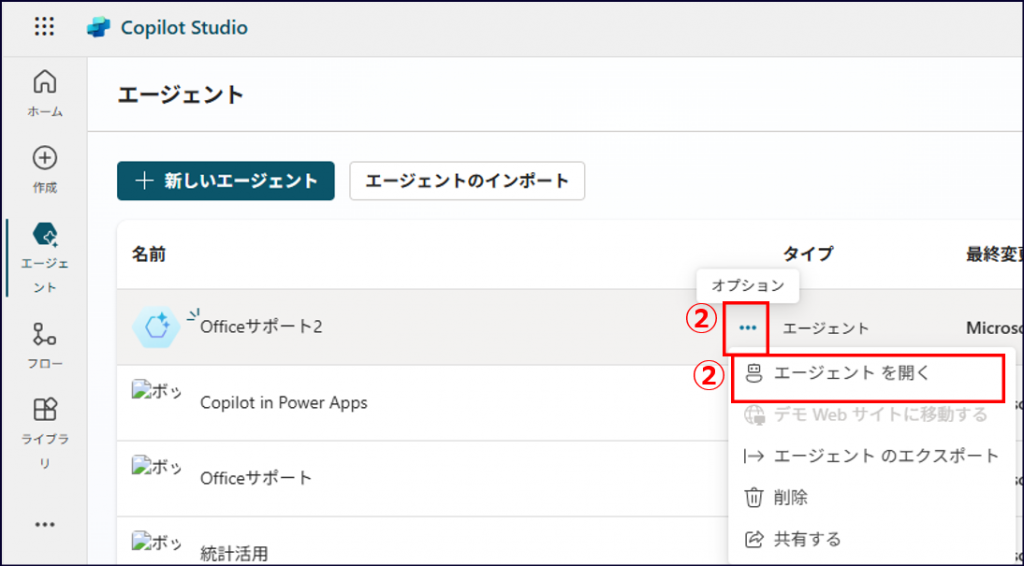Click the Officeサポート bot image
The image size is (1024, 566).
click(157, 466)
